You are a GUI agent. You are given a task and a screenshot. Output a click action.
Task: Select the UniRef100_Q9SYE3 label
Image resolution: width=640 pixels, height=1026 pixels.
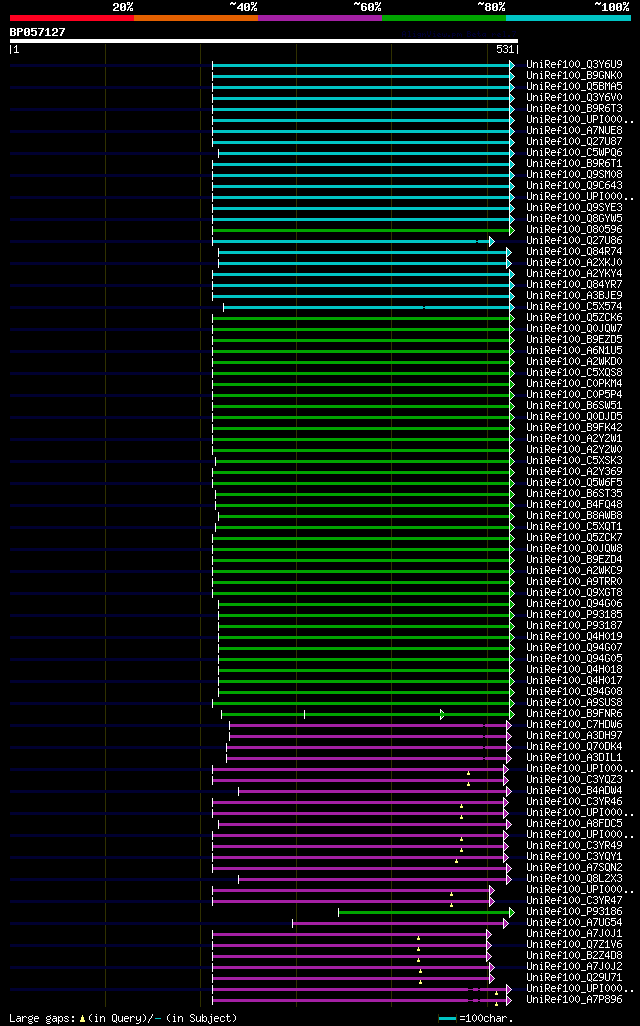[x=575, y=208]
